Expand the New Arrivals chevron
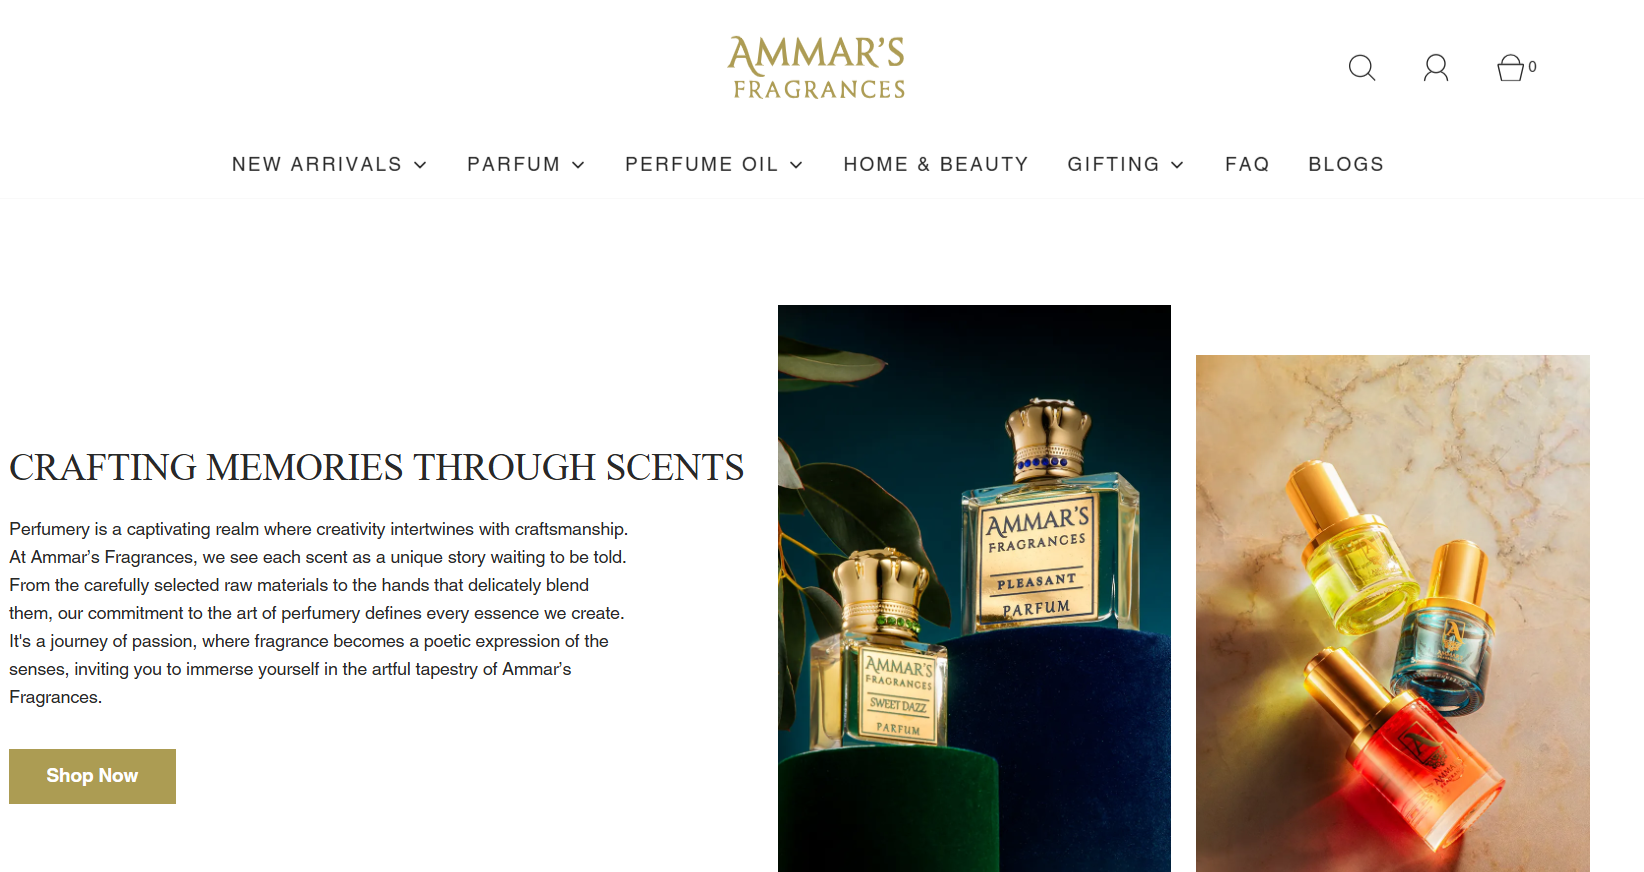 tap(420, 165)
